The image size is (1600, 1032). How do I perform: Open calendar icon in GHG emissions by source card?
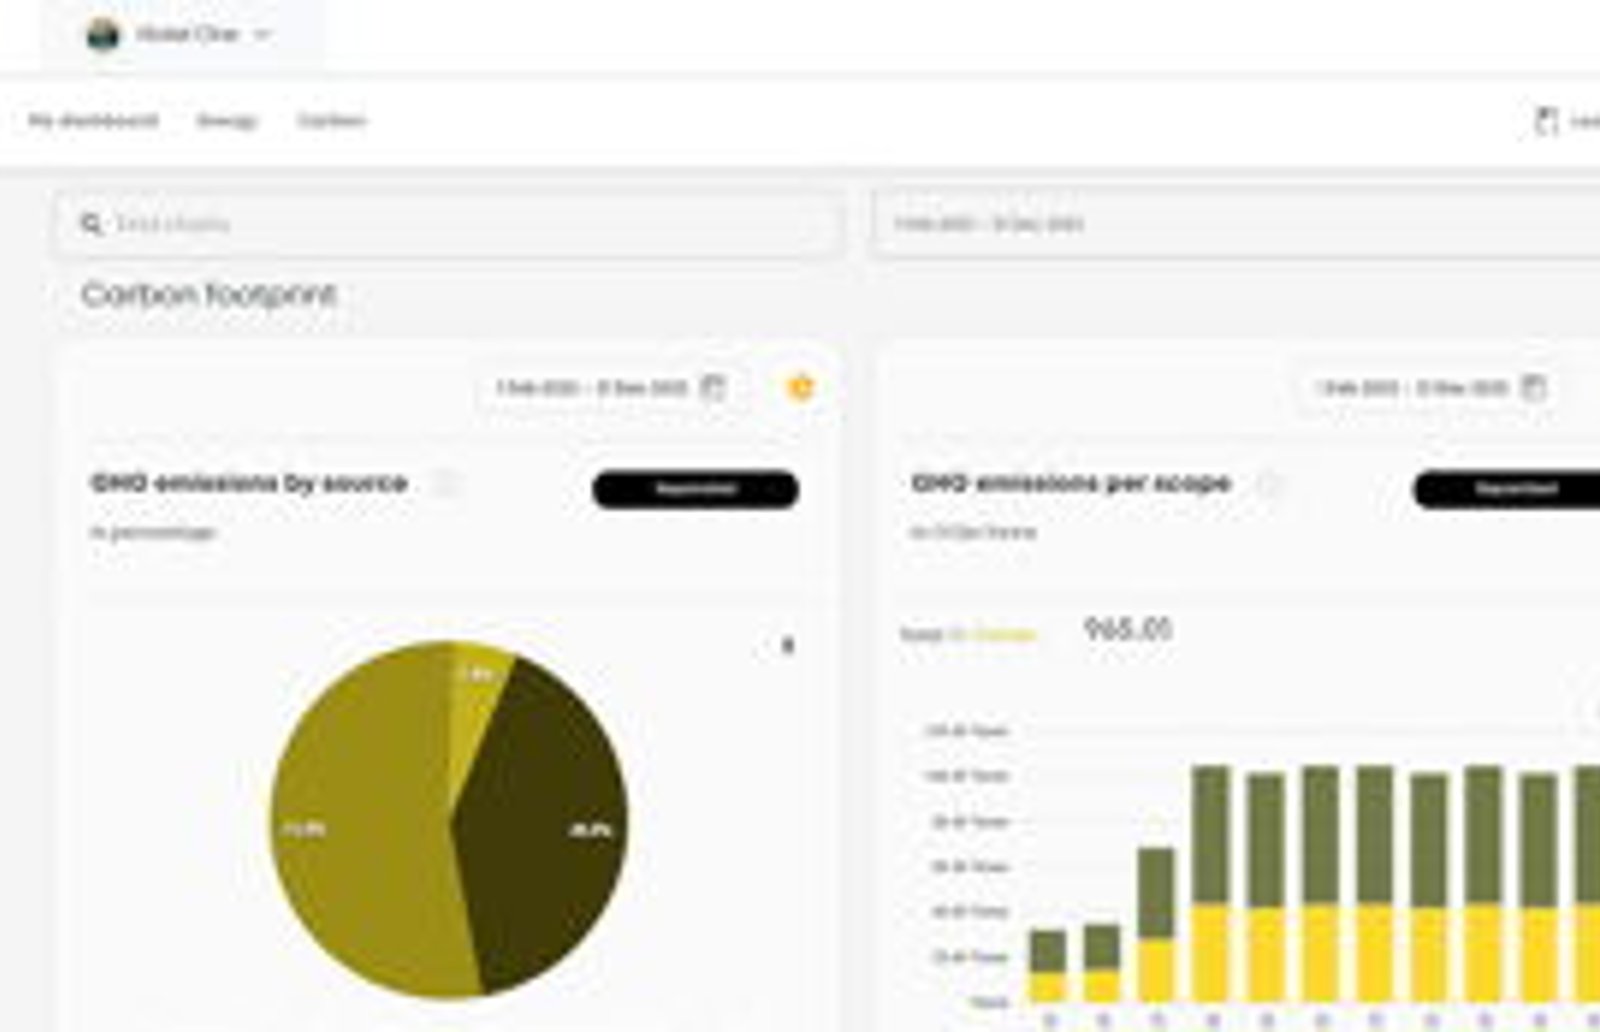(713, 387)
